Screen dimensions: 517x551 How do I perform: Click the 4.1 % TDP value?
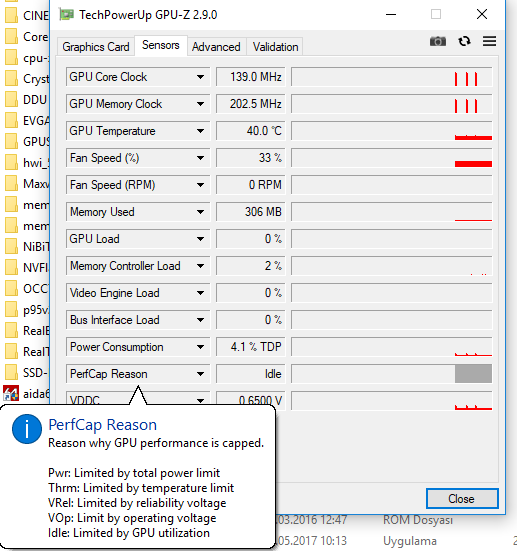point(251,347)
